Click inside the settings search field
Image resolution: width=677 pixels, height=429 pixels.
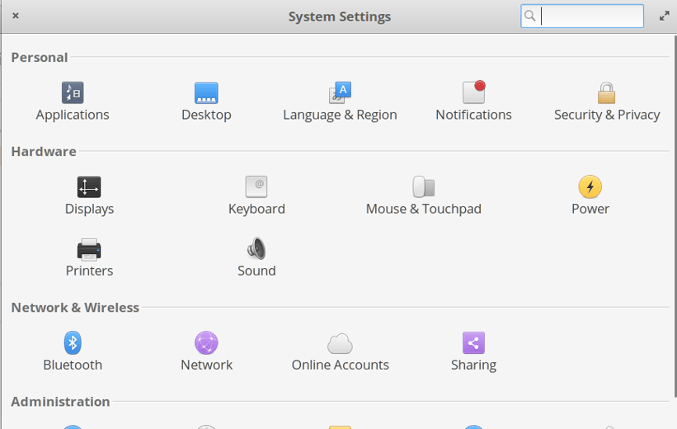tap(591, 16)
